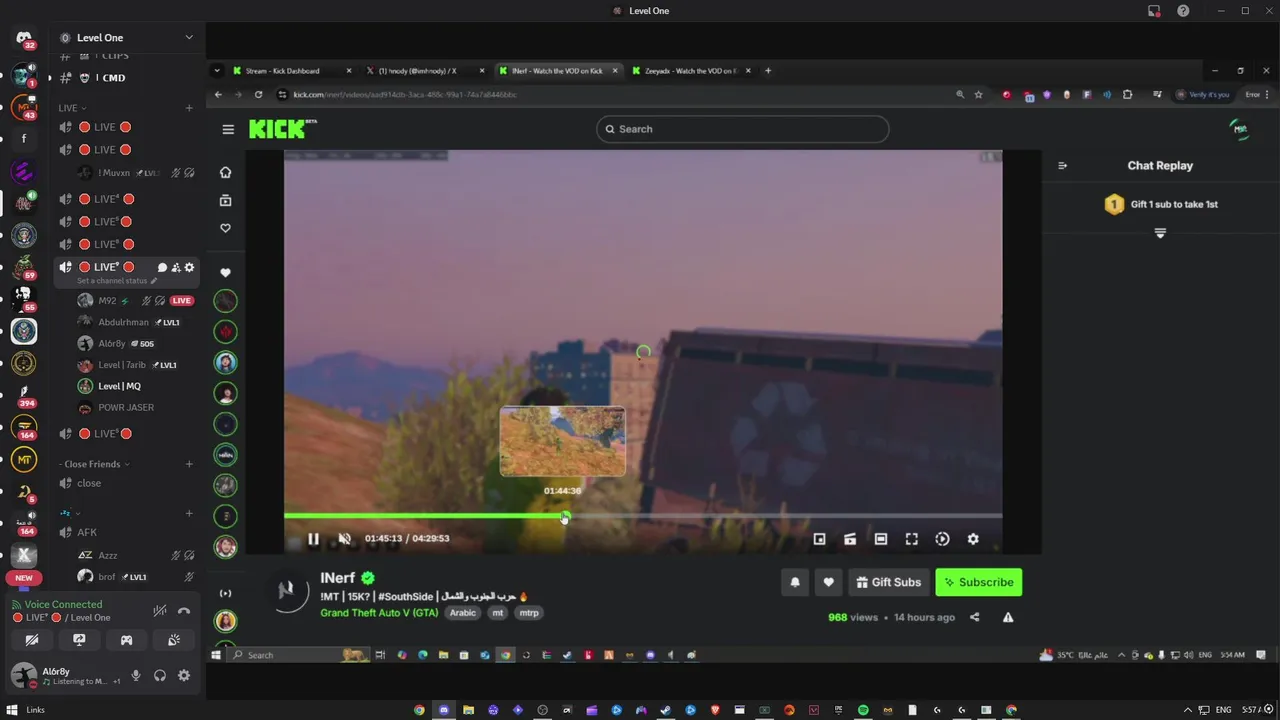
Task: Start an activity in Discord
Action: (126, 640)
